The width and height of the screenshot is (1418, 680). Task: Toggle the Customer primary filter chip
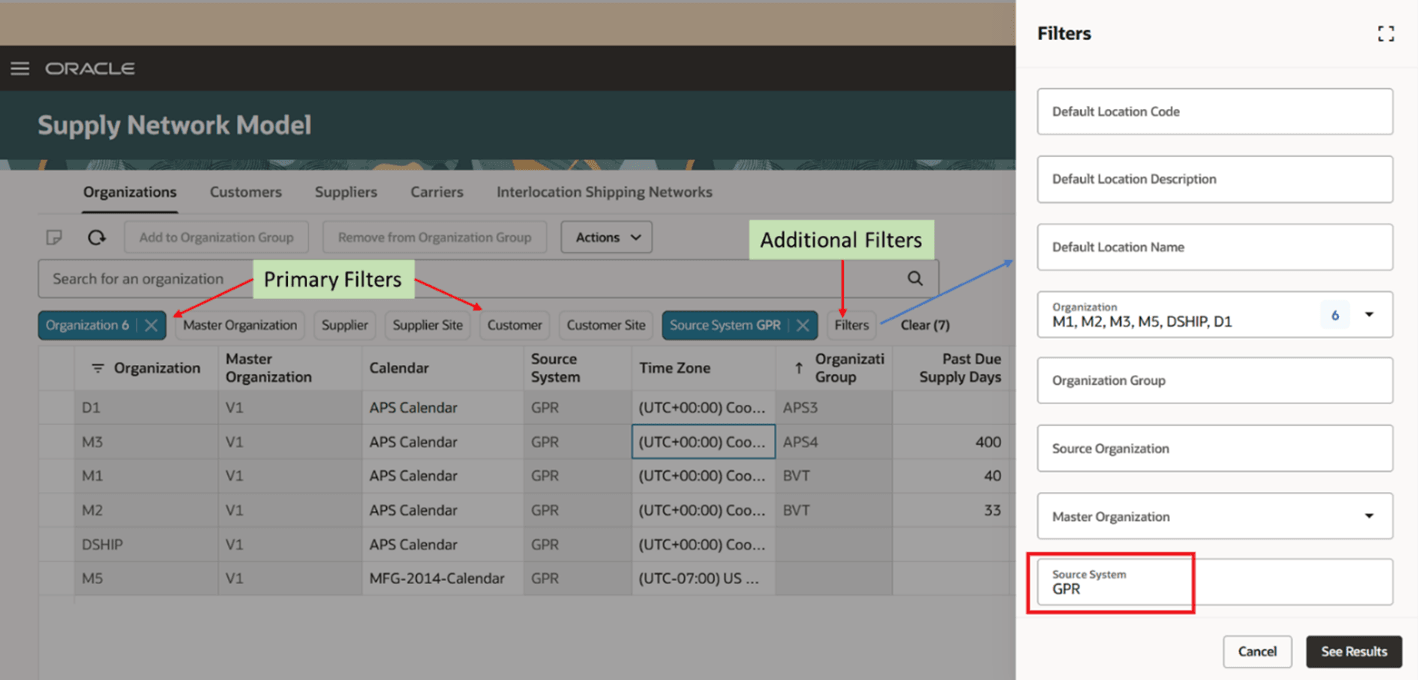click(514, 325)
